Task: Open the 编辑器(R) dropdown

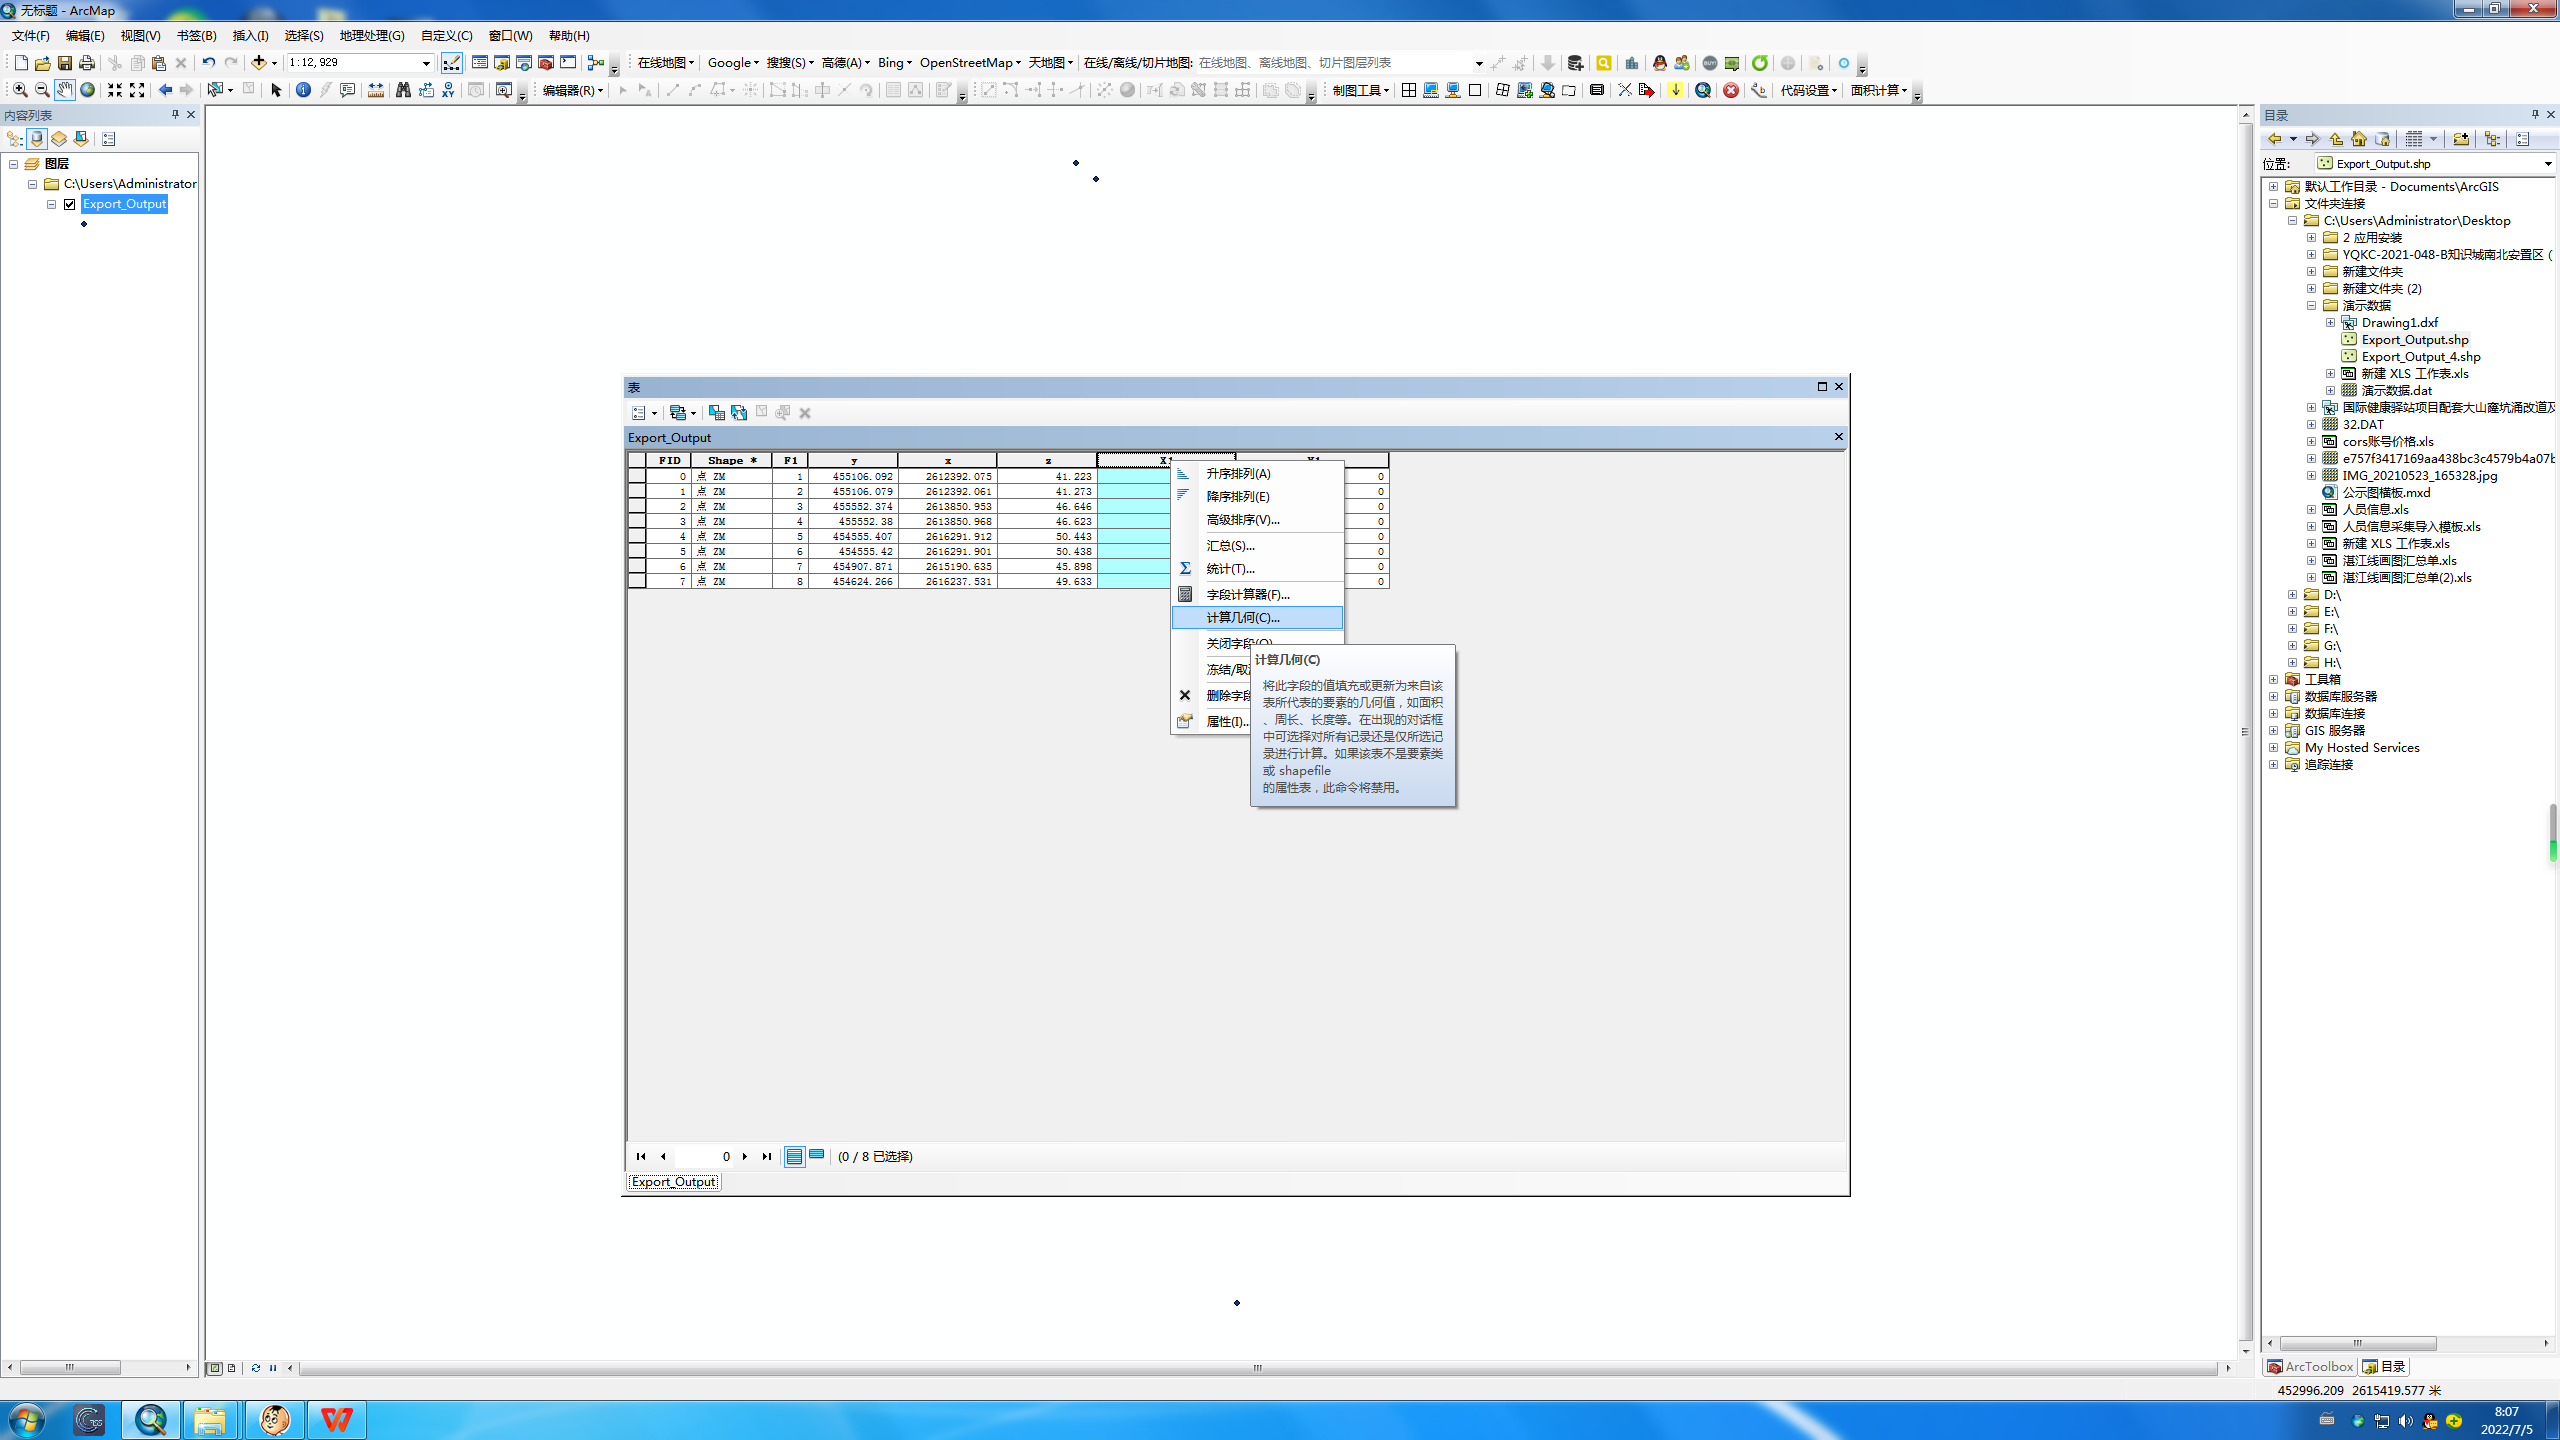Action: 573,90
